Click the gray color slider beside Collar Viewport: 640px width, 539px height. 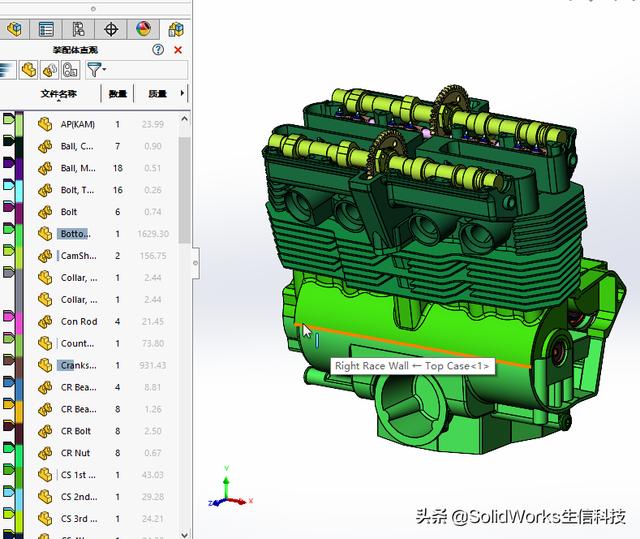pyautogui.click(x=9, y=272)
